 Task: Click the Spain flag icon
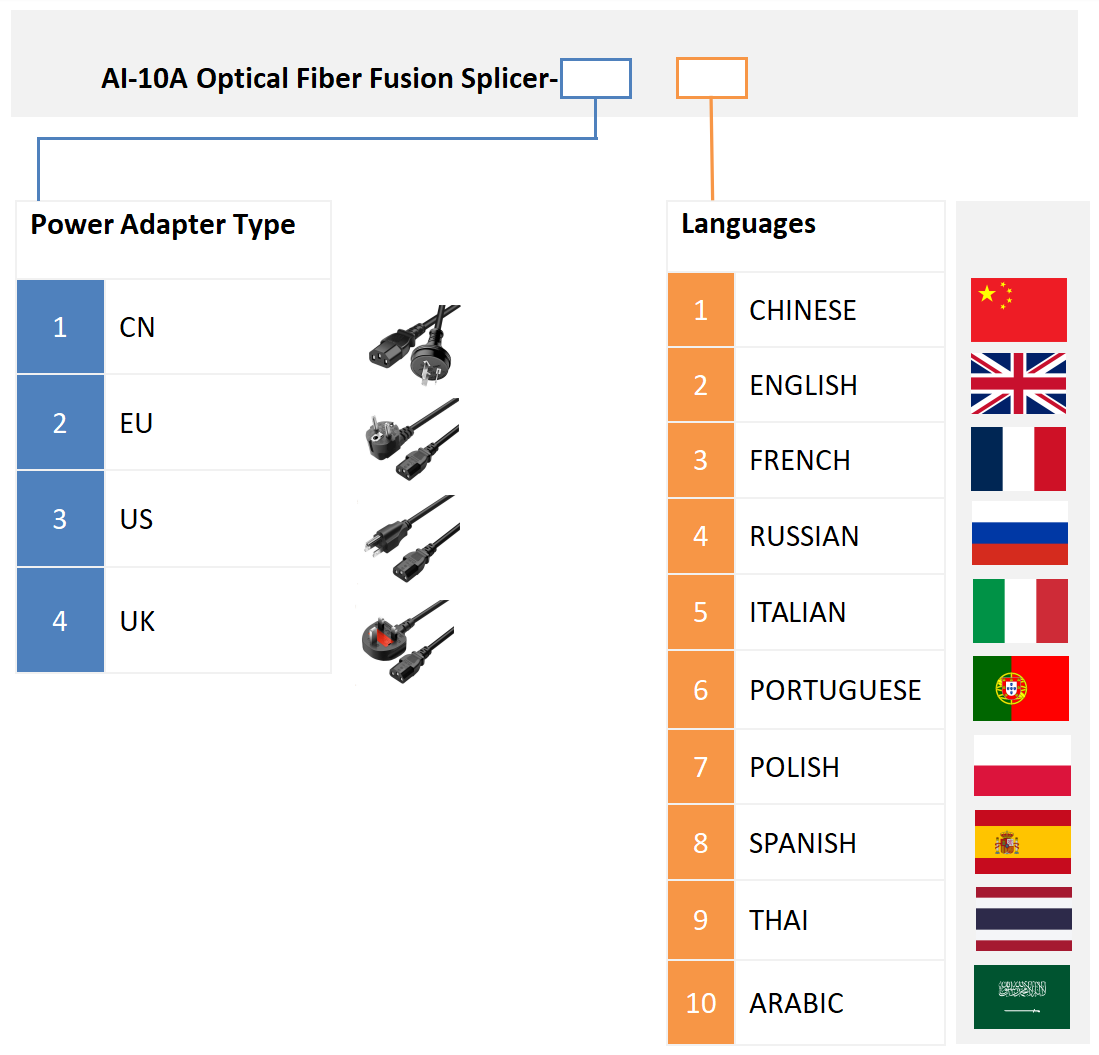tap(1022, 842)
